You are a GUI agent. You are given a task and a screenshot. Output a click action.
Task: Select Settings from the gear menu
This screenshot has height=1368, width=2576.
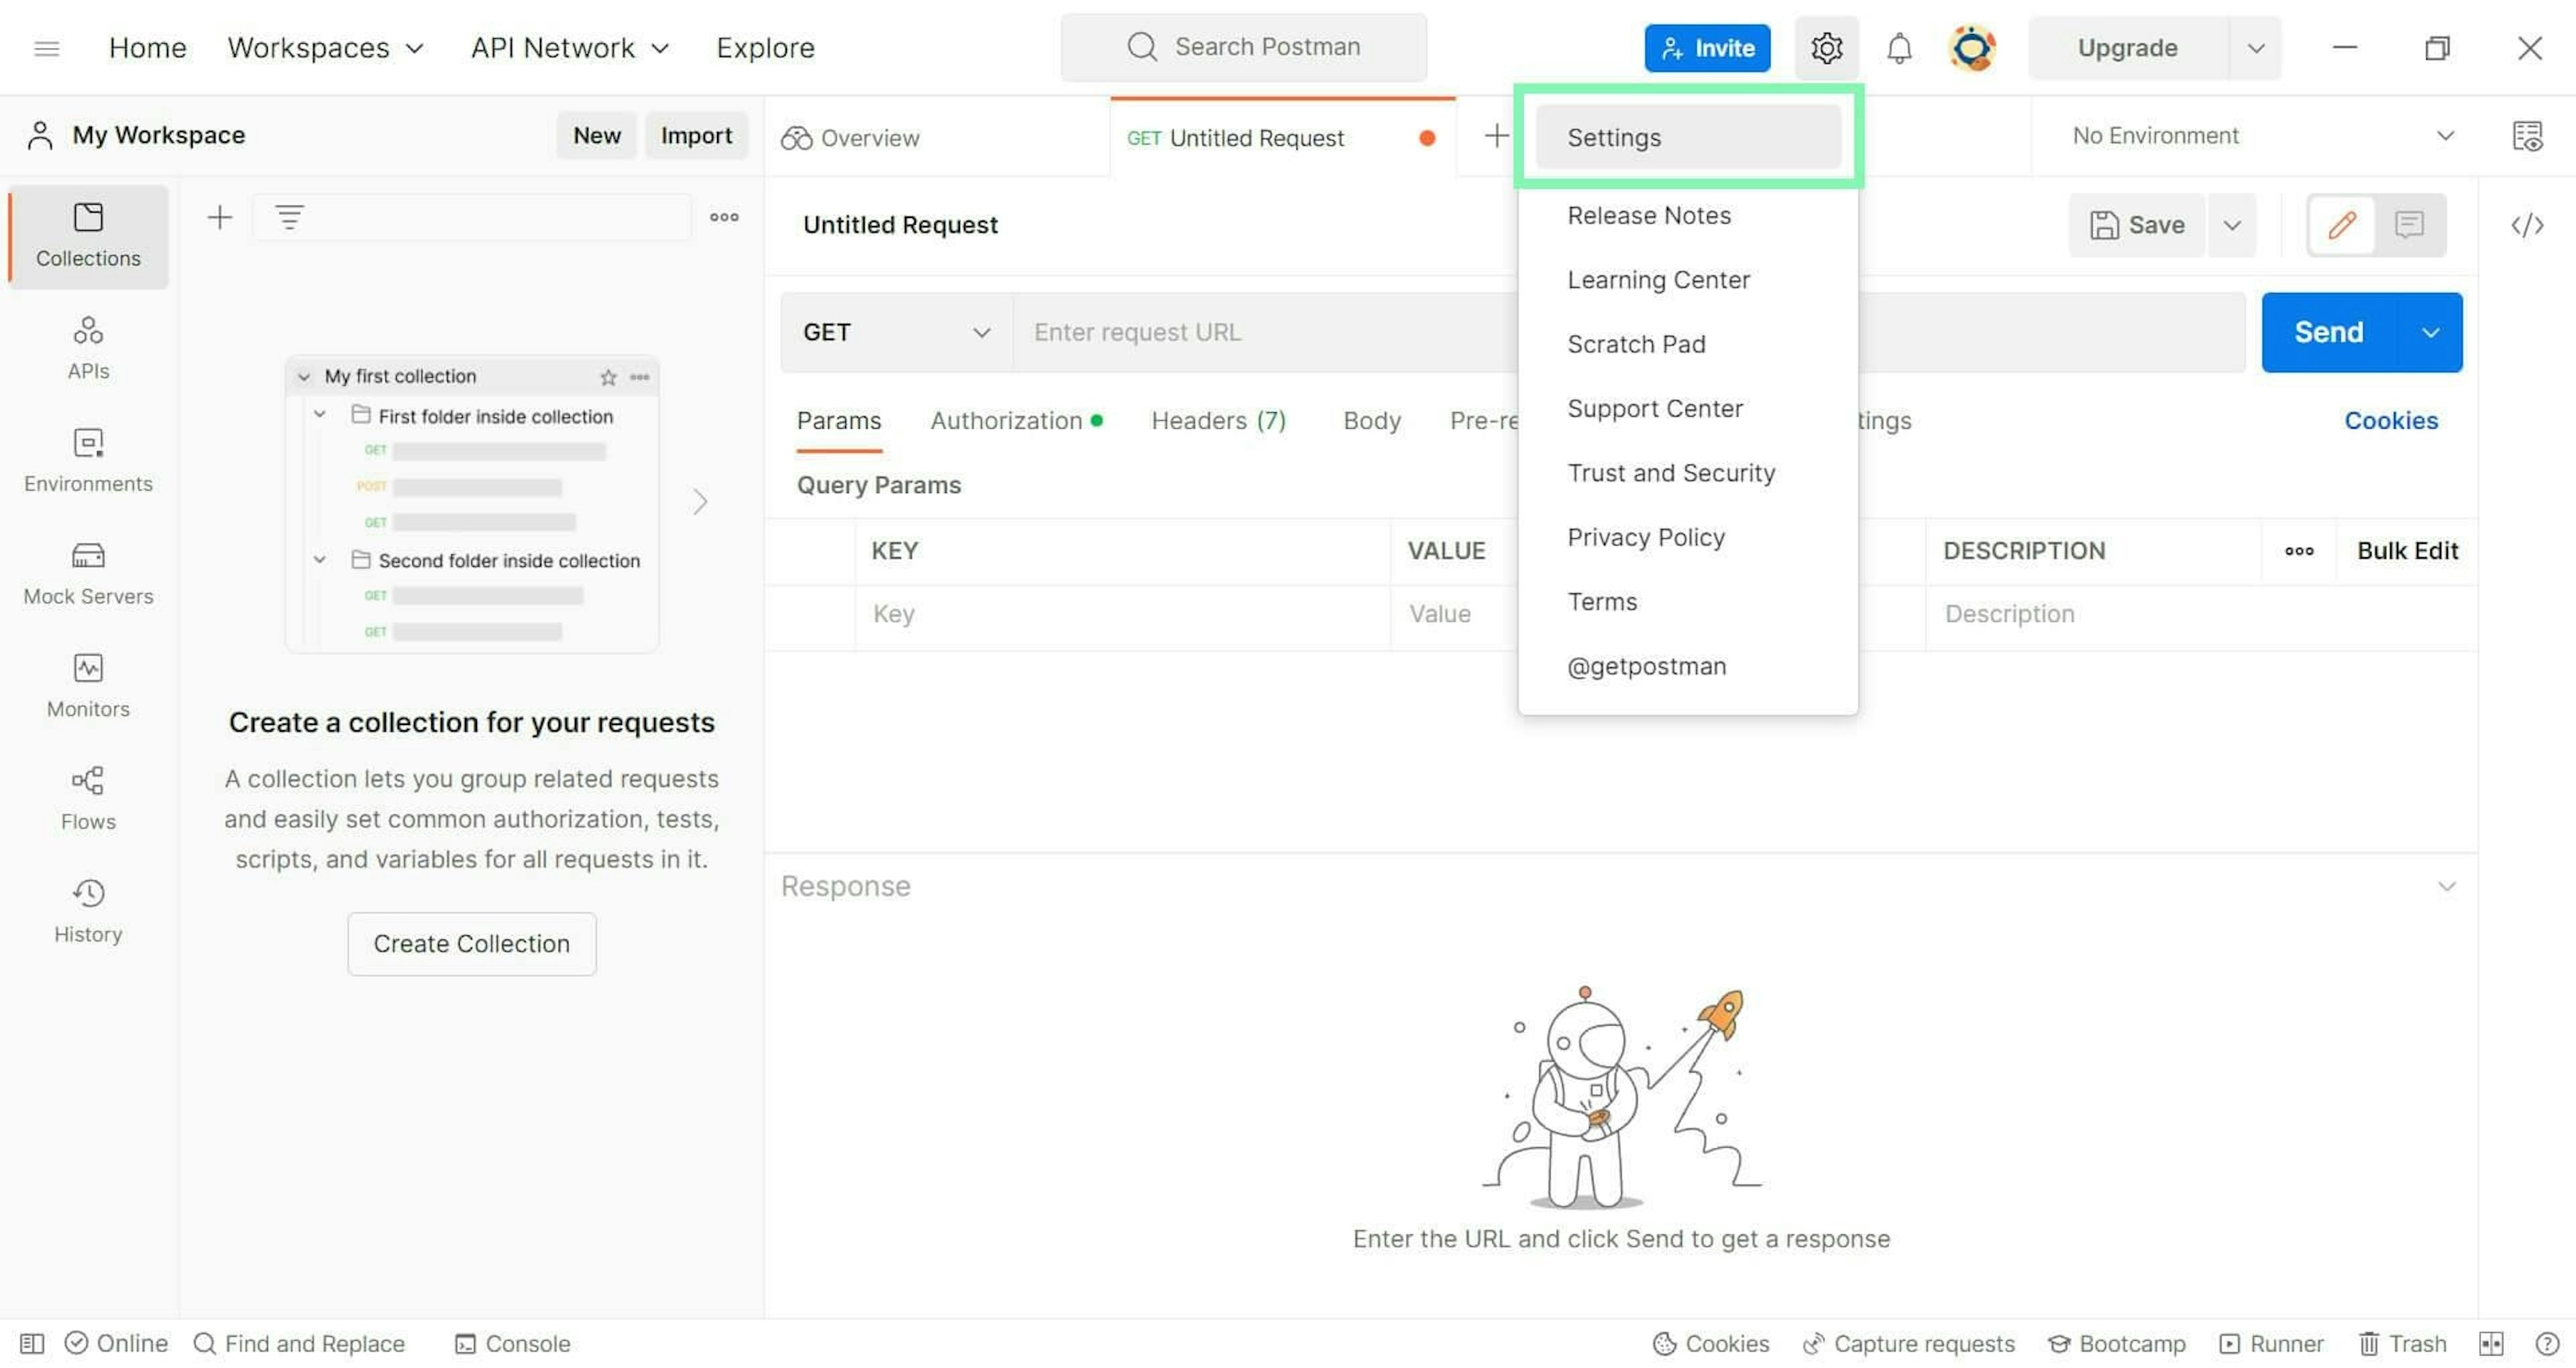click(1688, 137)
